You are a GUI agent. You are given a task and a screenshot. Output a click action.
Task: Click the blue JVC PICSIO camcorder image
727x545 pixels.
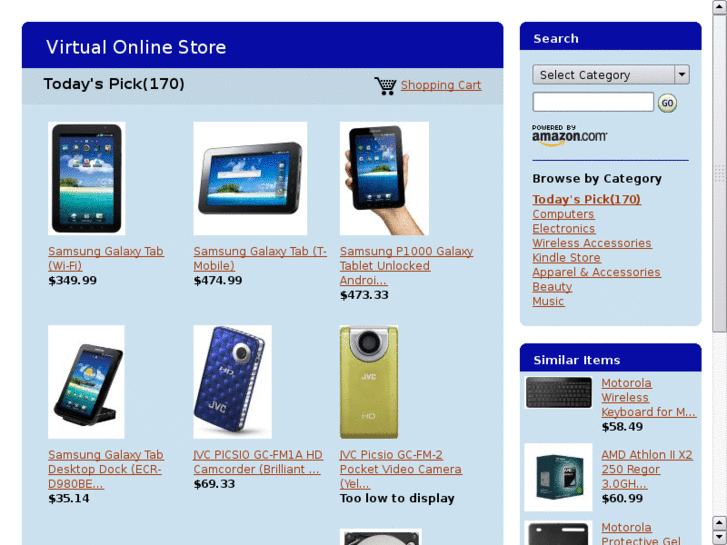pyautogui.click(x=232, y=382)
